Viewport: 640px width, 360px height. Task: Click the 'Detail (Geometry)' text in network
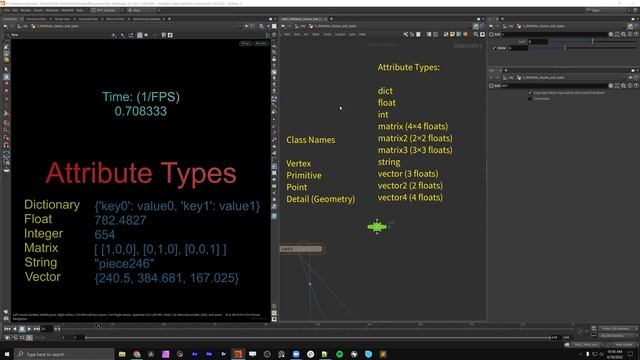coord(320,199)
